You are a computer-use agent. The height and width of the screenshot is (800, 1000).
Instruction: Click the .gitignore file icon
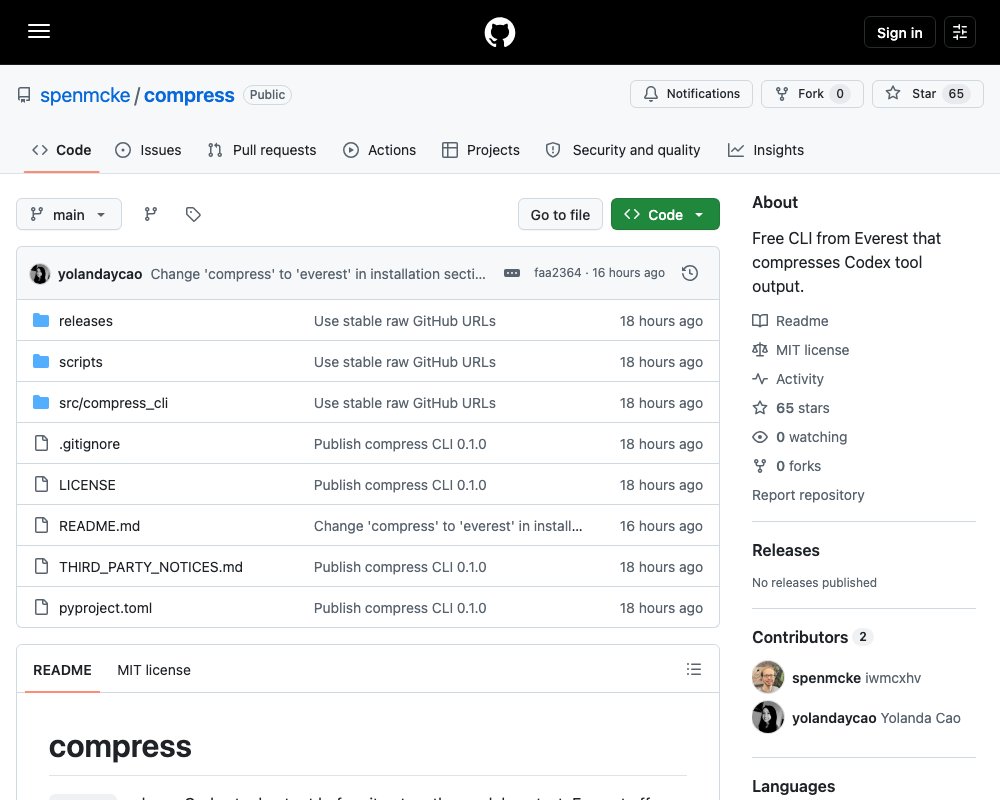(41, 443)
